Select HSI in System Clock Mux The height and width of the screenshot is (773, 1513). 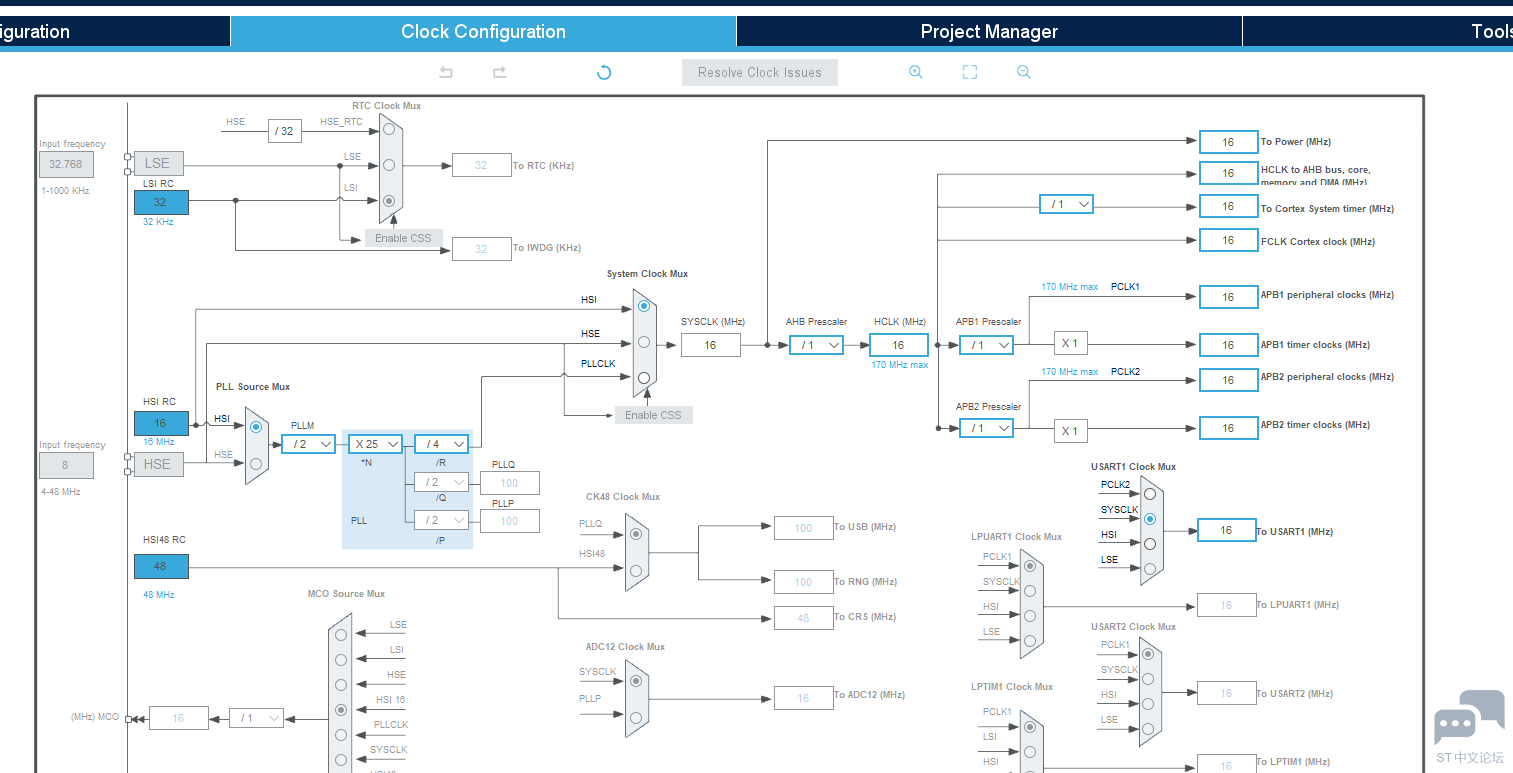644,306
